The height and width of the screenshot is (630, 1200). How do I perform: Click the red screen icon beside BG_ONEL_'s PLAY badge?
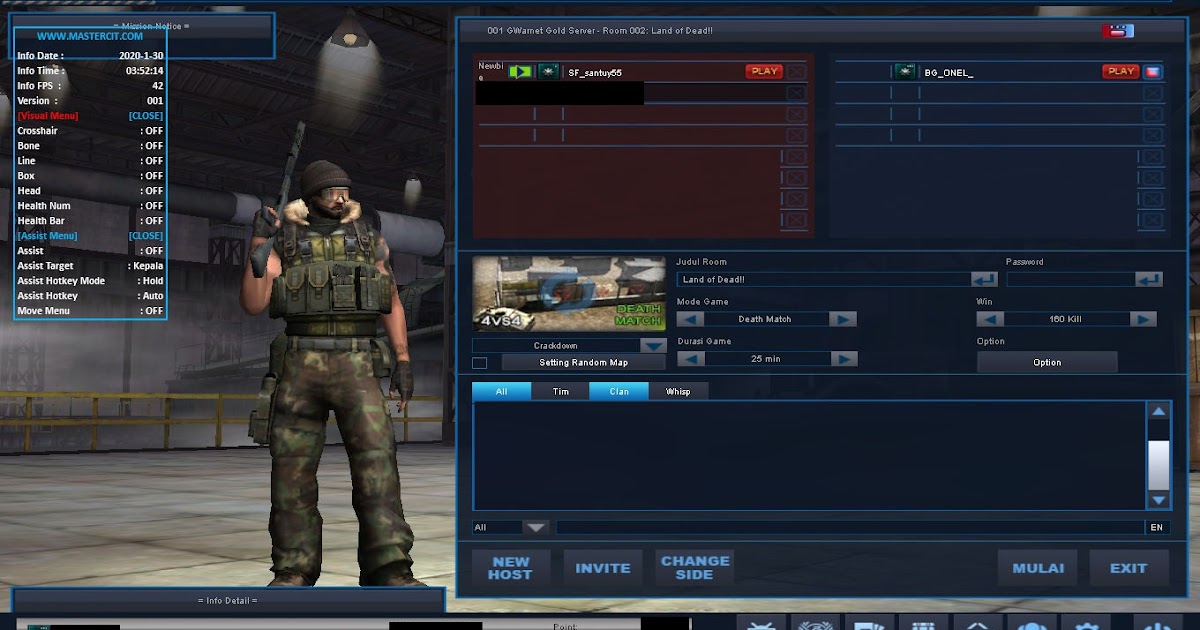[x=1152, y=71]
